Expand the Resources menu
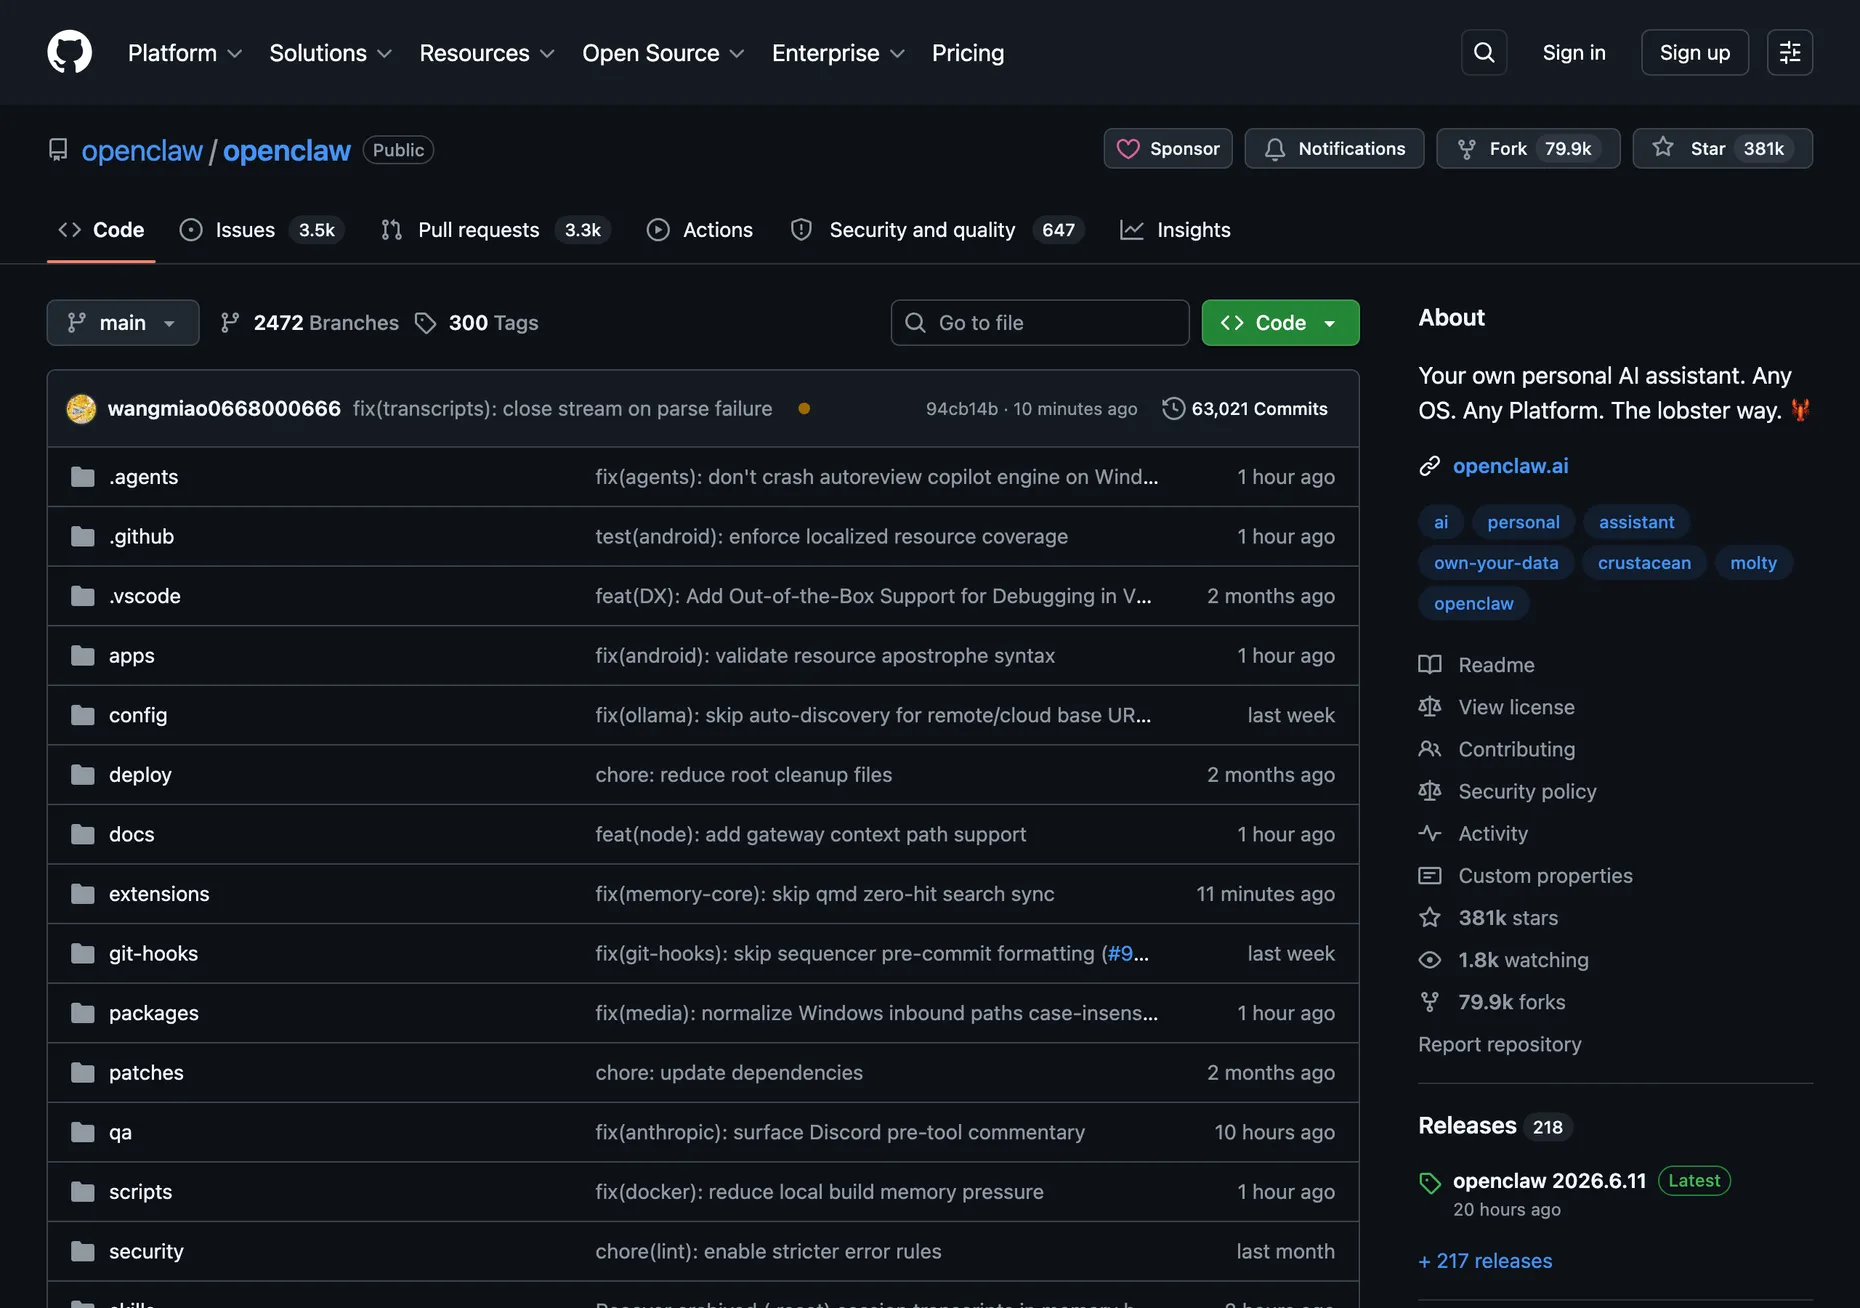The width and height of the screenshot is (1860, 1308). [x=487, y=53]
